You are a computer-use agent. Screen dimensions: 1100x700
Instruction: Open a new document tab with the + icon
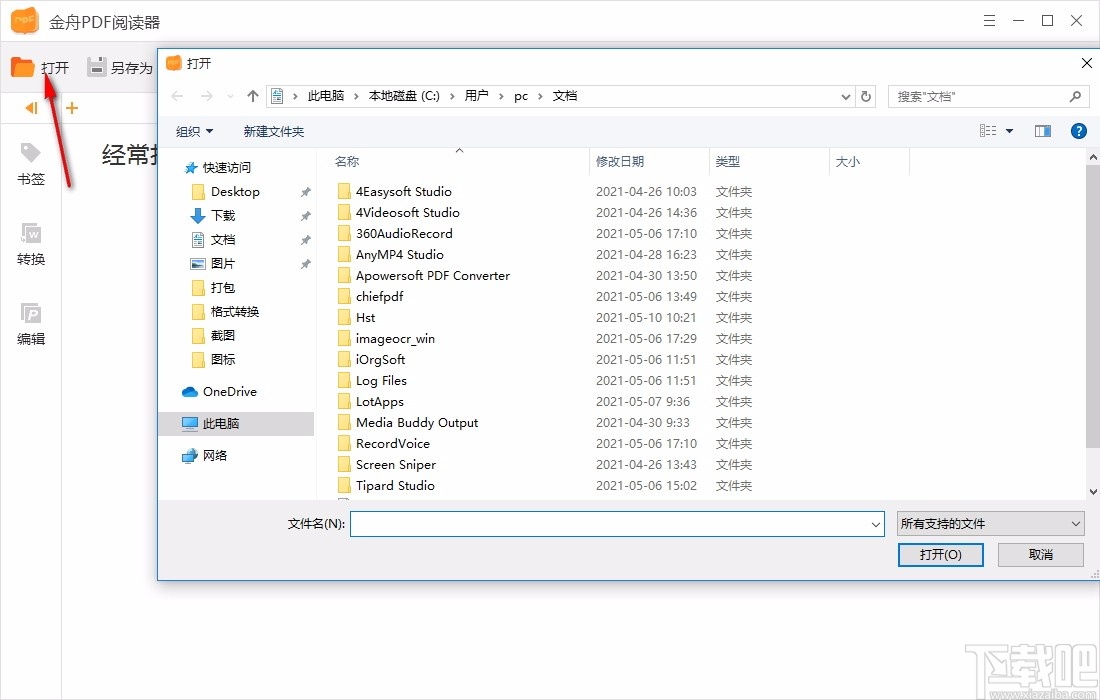(x=71, y=107)
